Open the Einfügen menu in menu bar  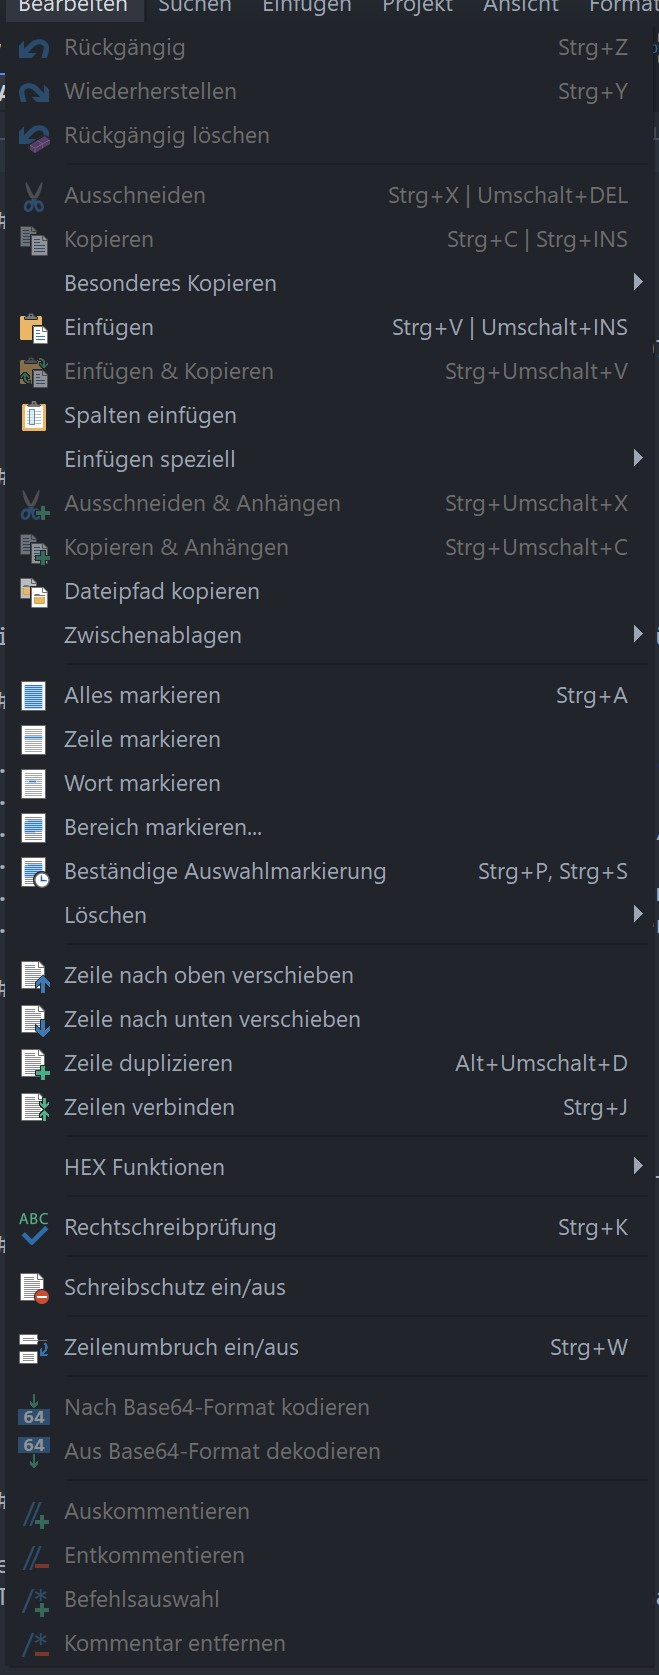pyautogui.click(x=307, y=6)
